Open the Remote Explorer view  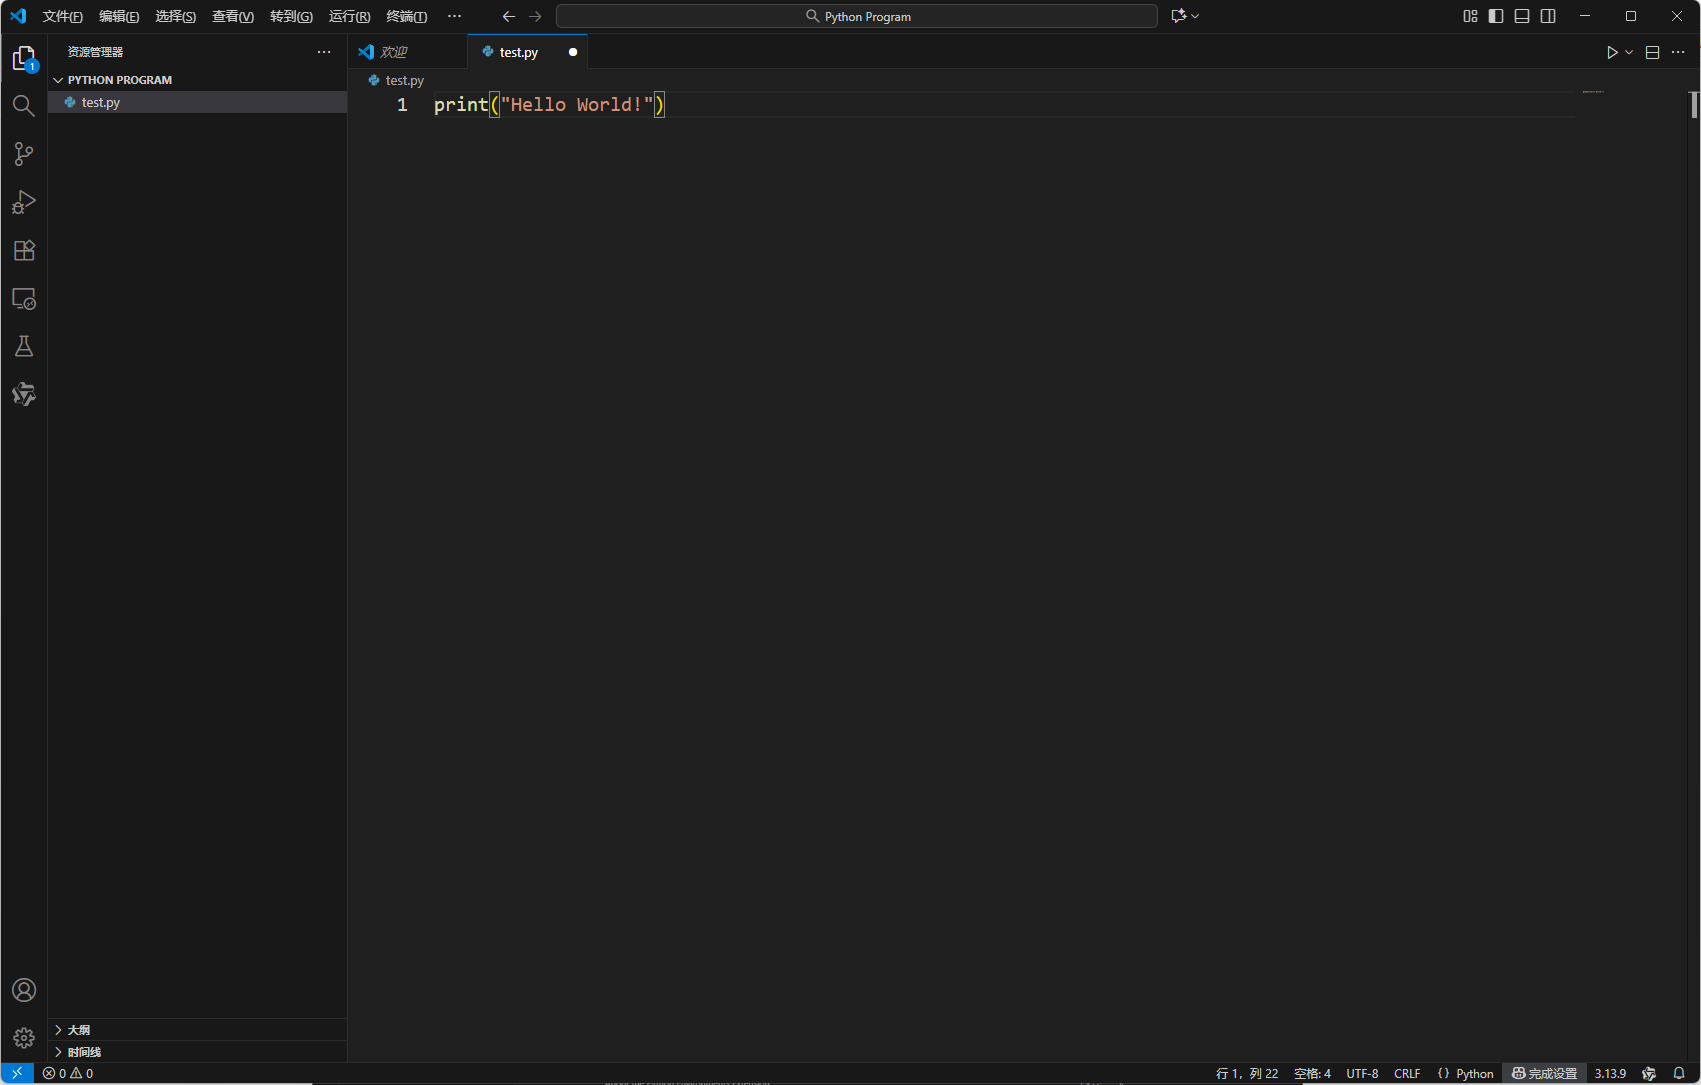point(24,299)
